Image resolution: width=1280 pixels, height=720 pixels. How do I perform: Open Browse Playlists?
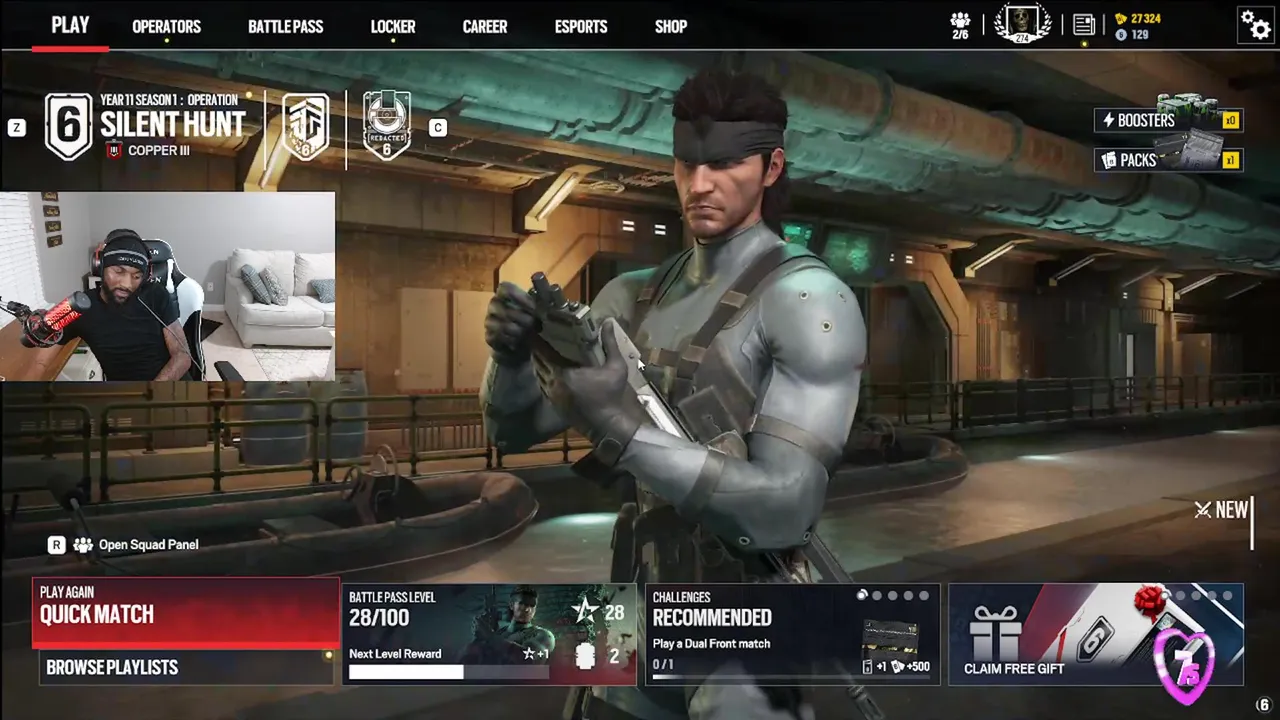coord(186,667)
